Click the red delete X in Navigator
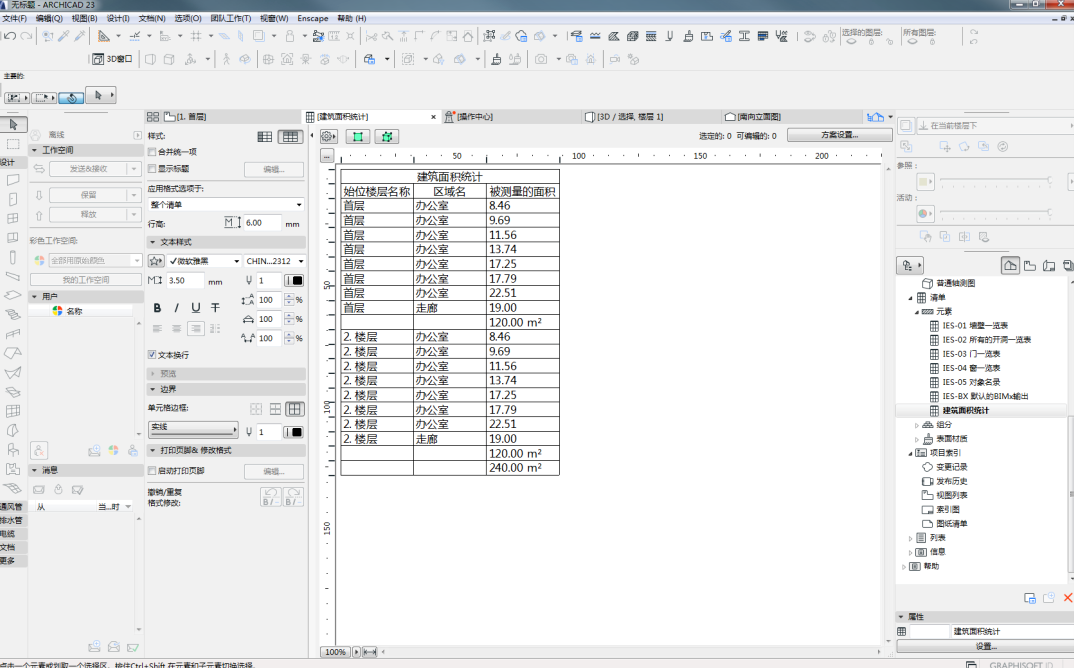Image resolution: width=1074 pixels, height=668 pixels. (x=1068, y=598)
